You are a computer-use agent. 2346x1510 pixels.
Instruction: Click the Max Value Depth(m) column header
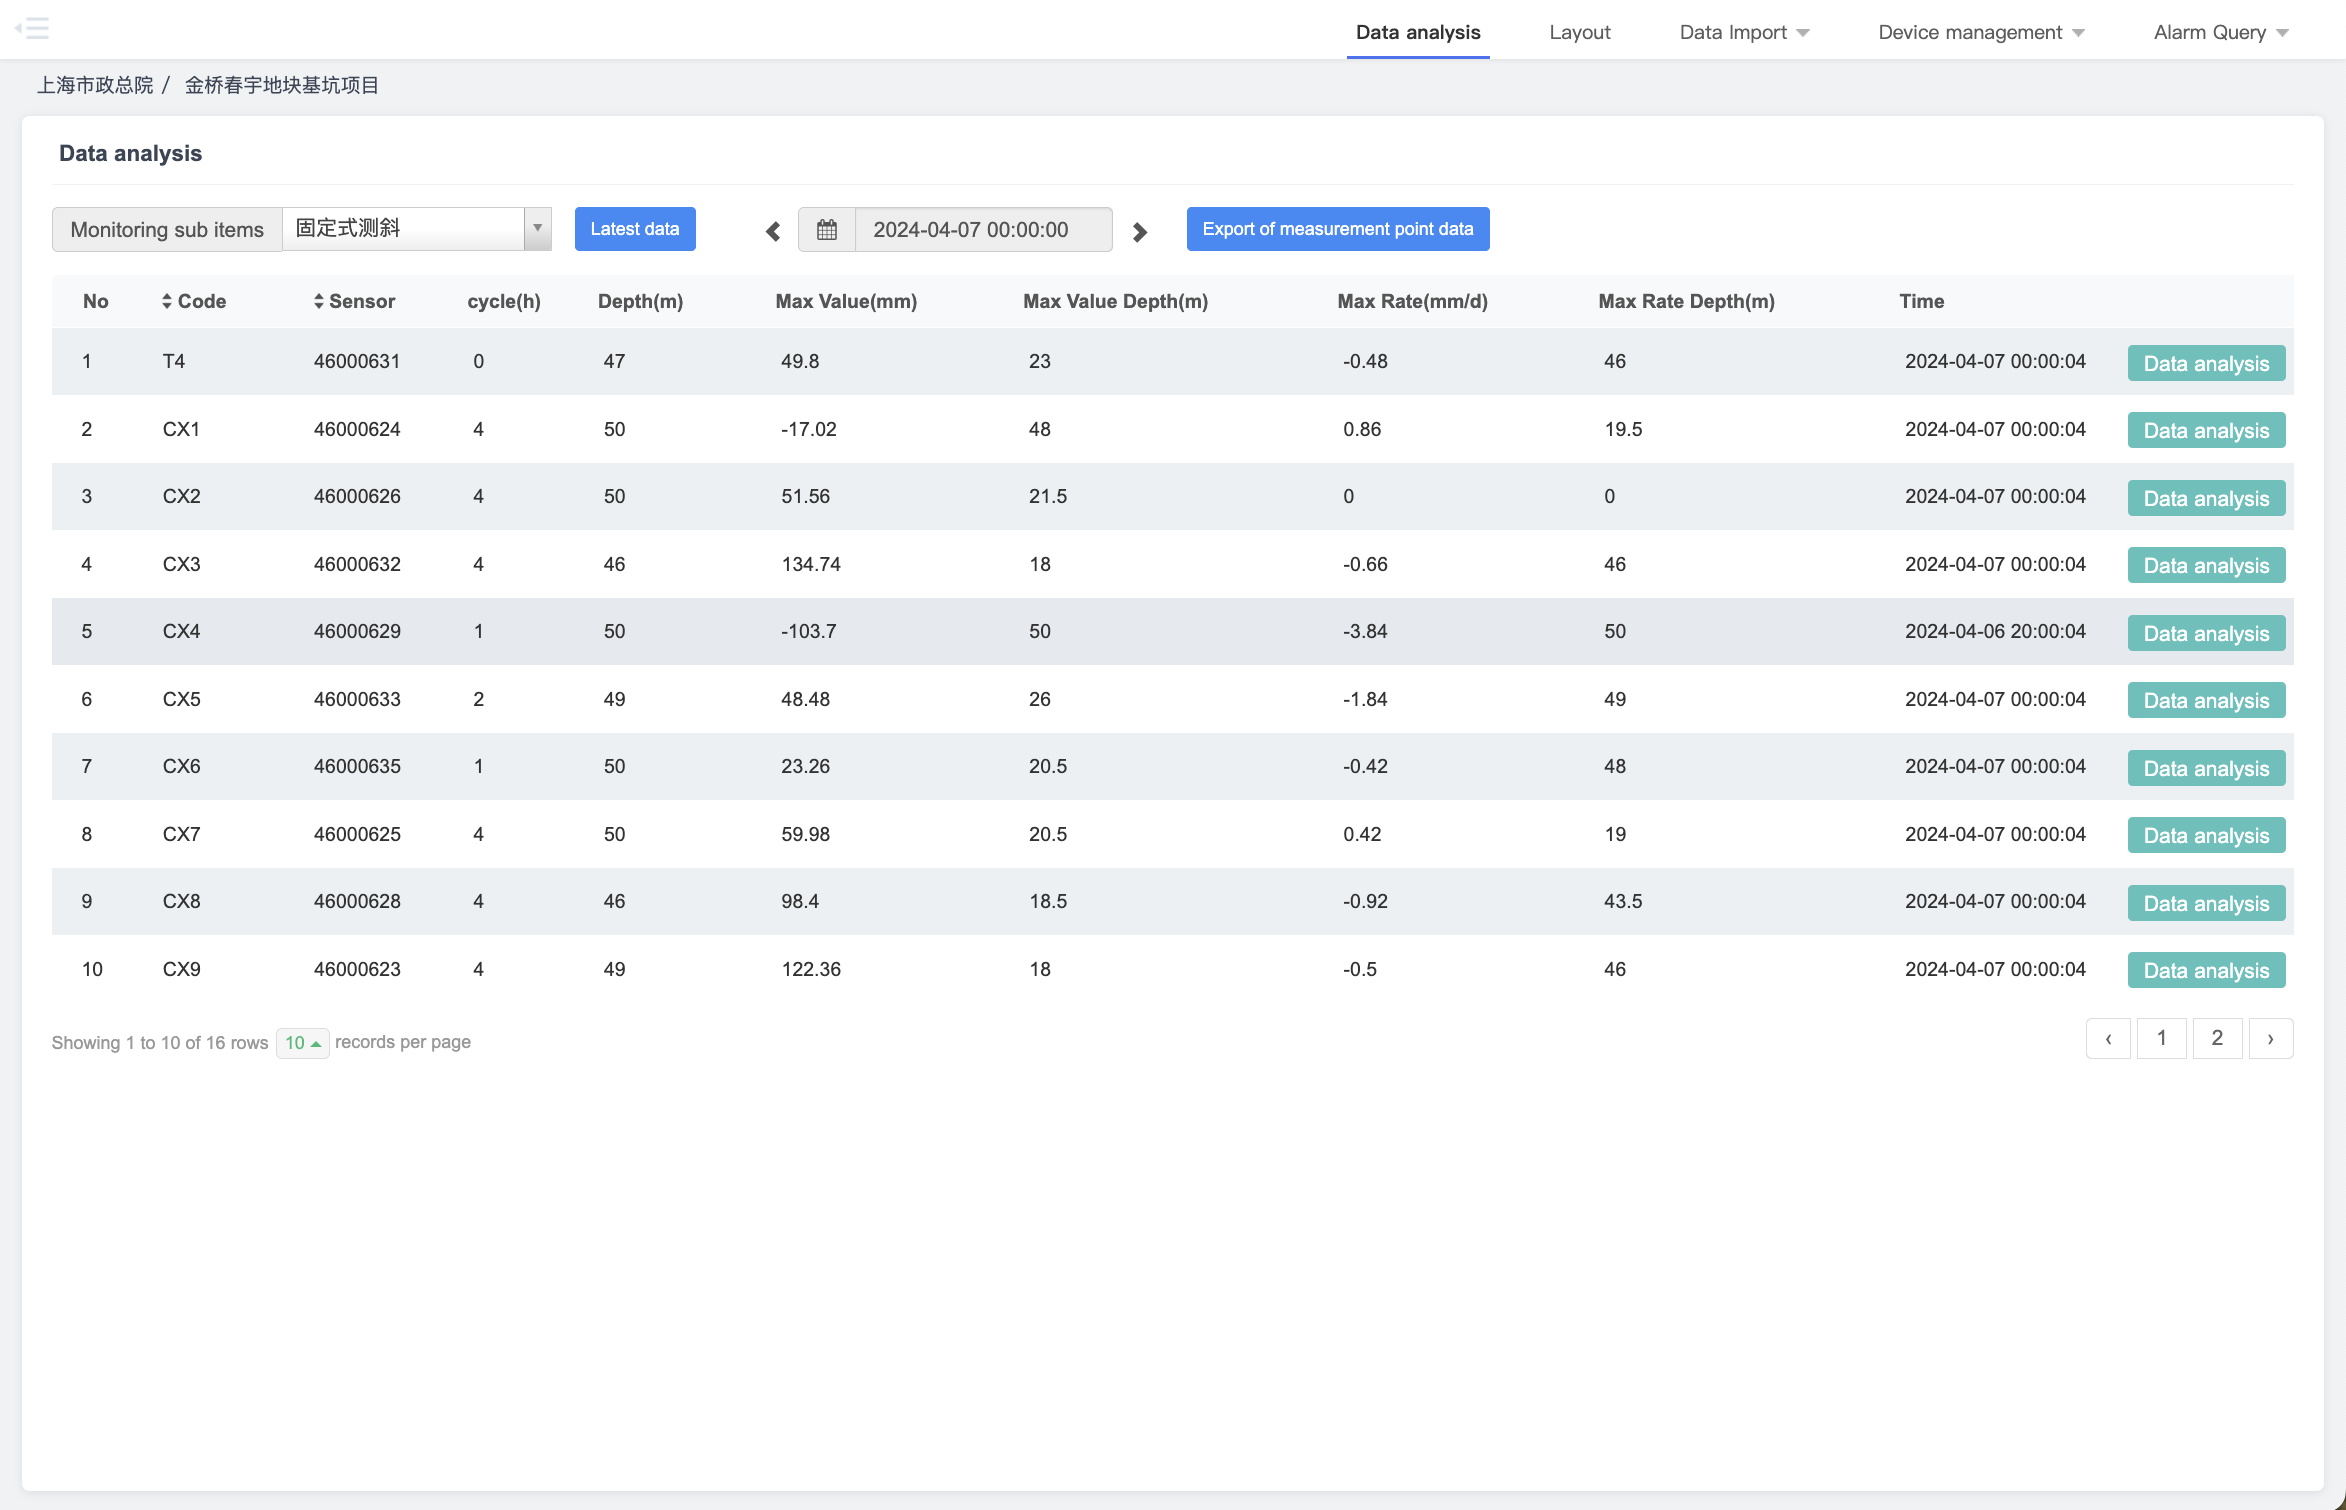tap(1115, 301)
